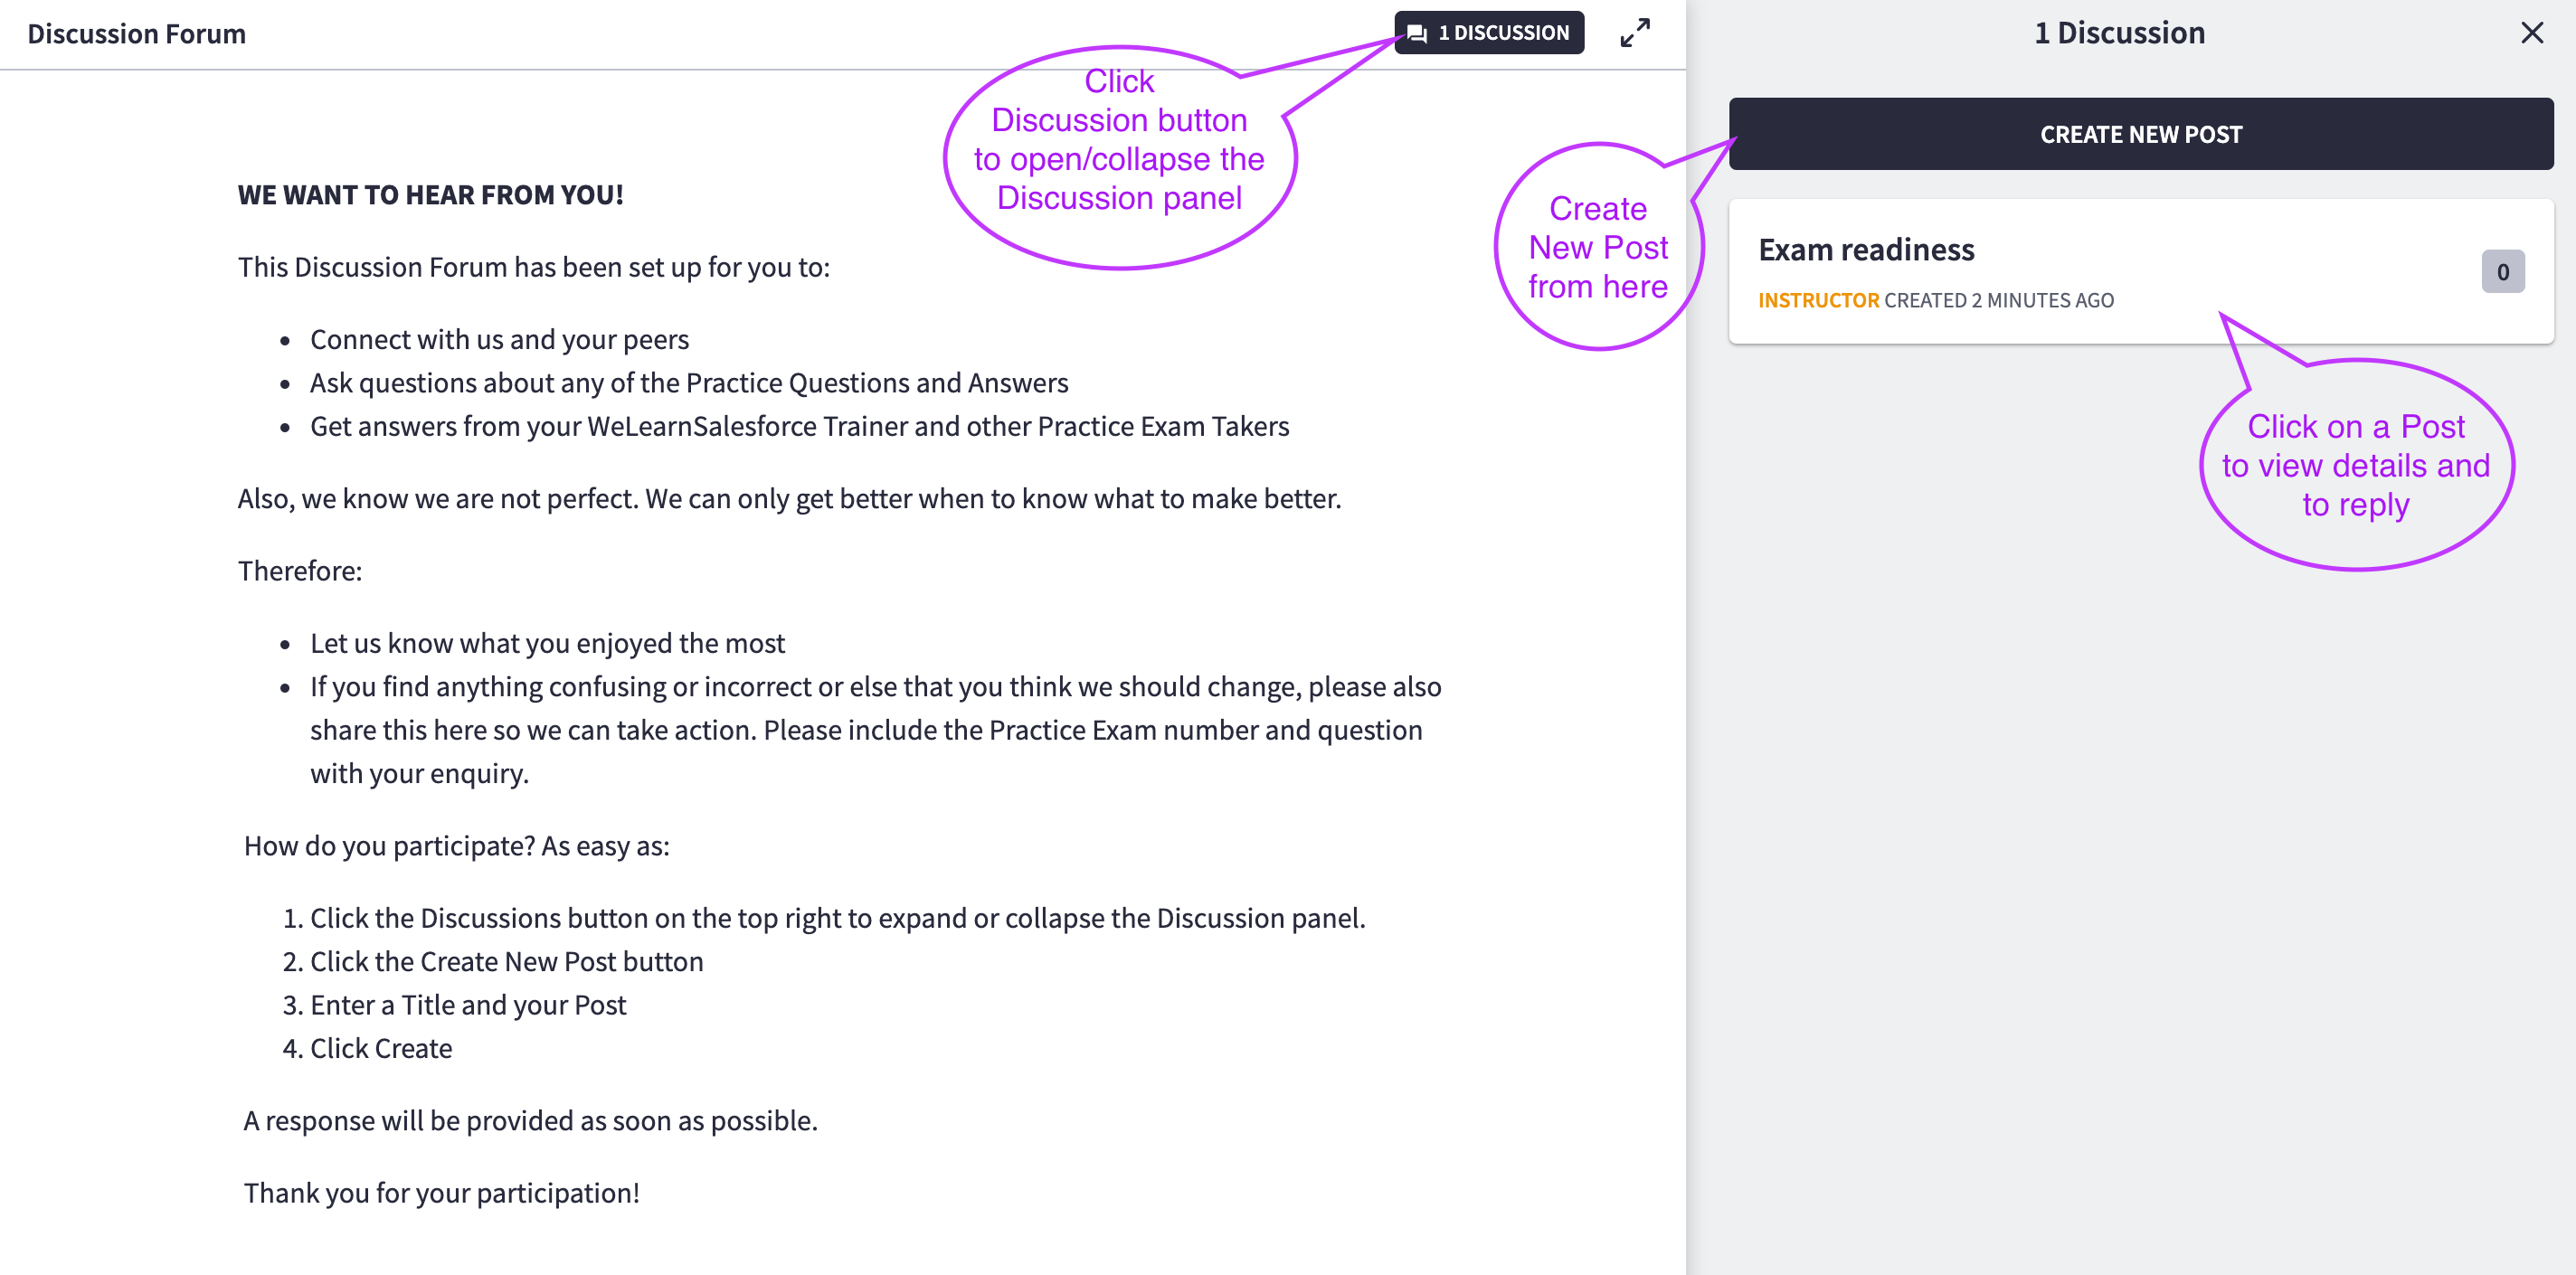Viewport: 2576px width, 1275px height.
Task: Click the Create New Post from here callout
Action: (1597, 247)
